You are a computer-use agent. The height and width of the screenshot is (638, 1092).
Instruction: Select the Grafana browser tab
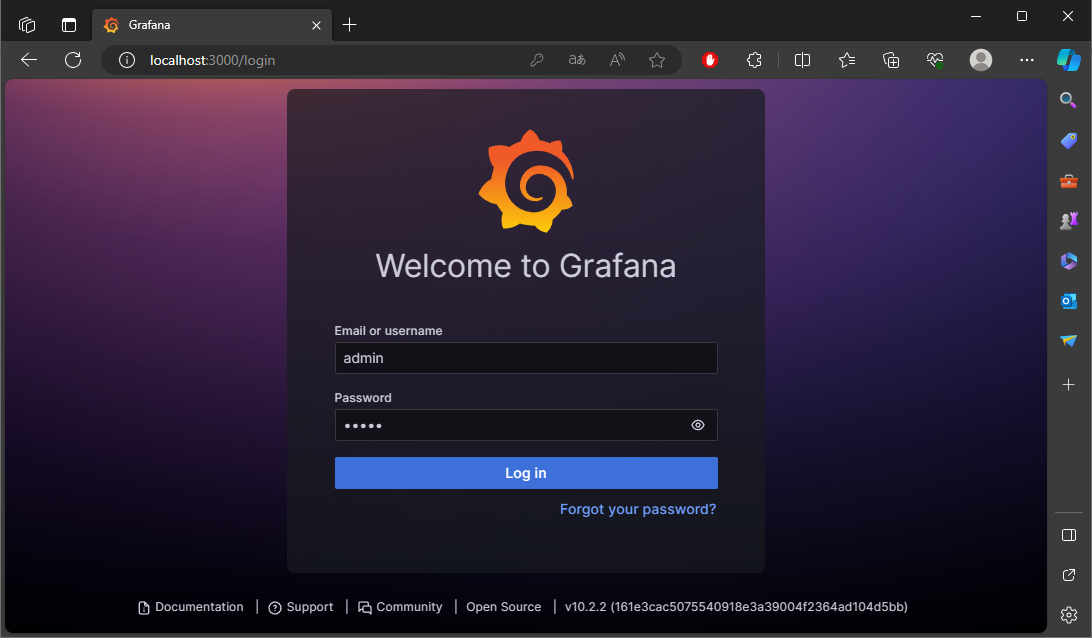[200, 24]
